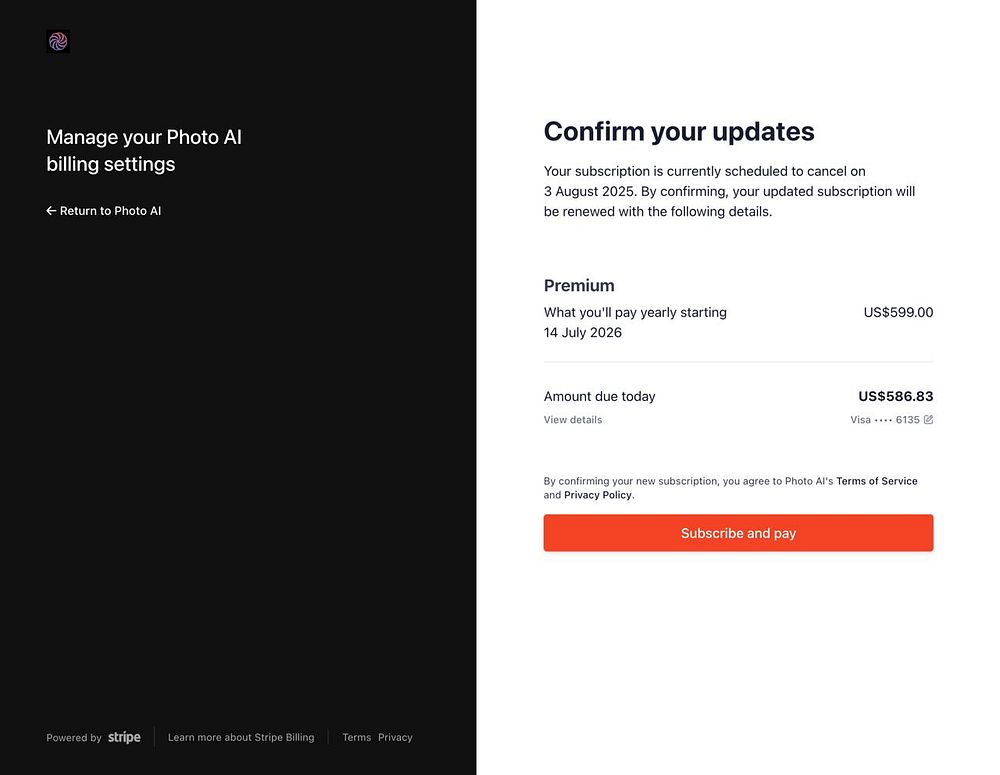Click the footer Privacy link
1000x775 pixels.
click(395, 737)
